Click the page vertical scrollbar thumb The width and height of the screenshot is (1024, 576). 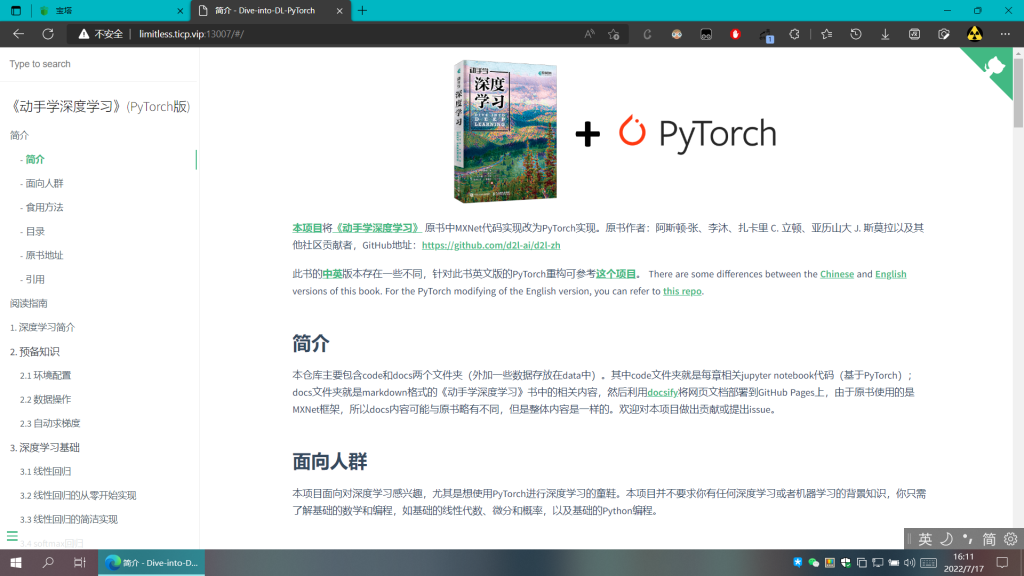tap(1018, 92)
